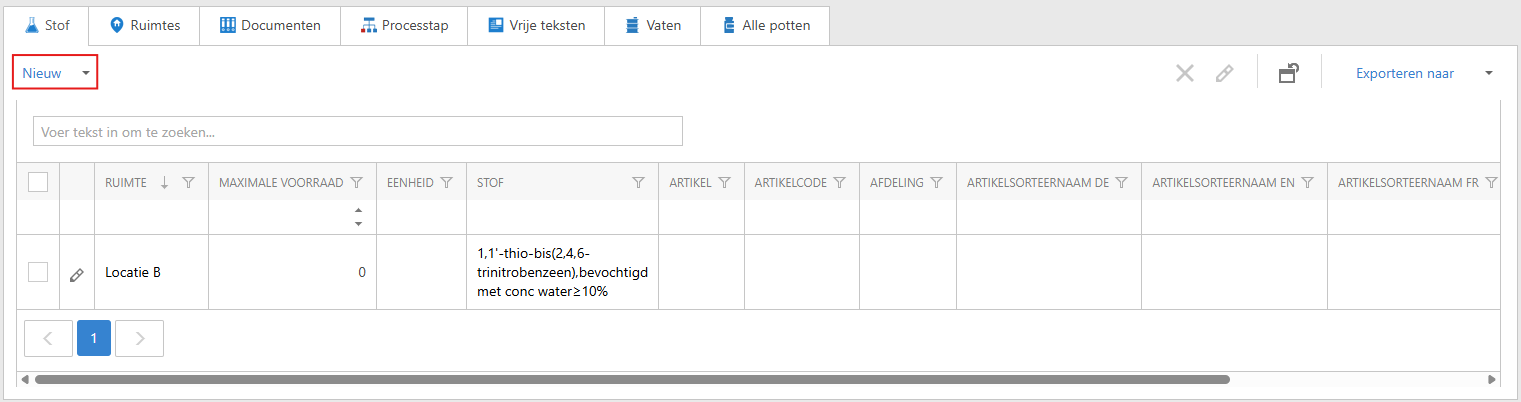Select the Locatie B row checkbox

(38, 272)
